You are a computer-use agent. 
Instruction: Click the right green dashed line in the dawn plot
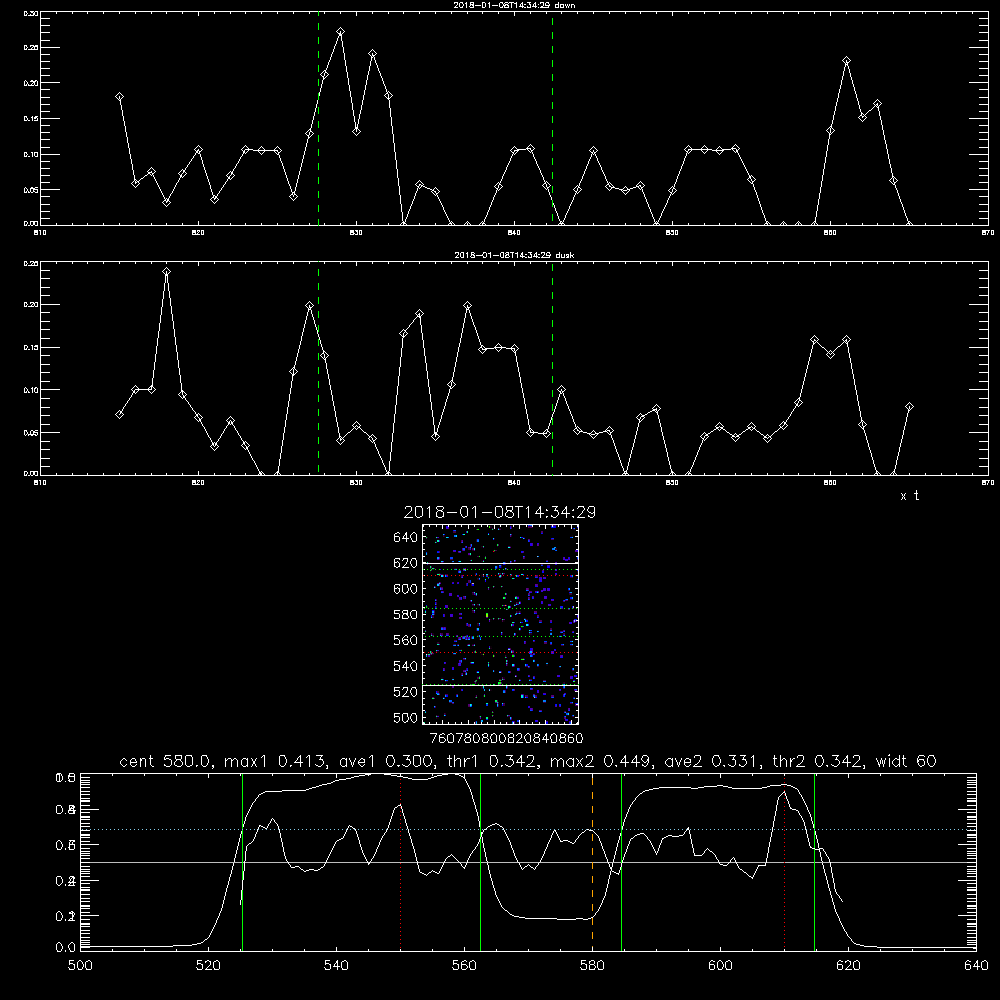click(x=552, y=121)
